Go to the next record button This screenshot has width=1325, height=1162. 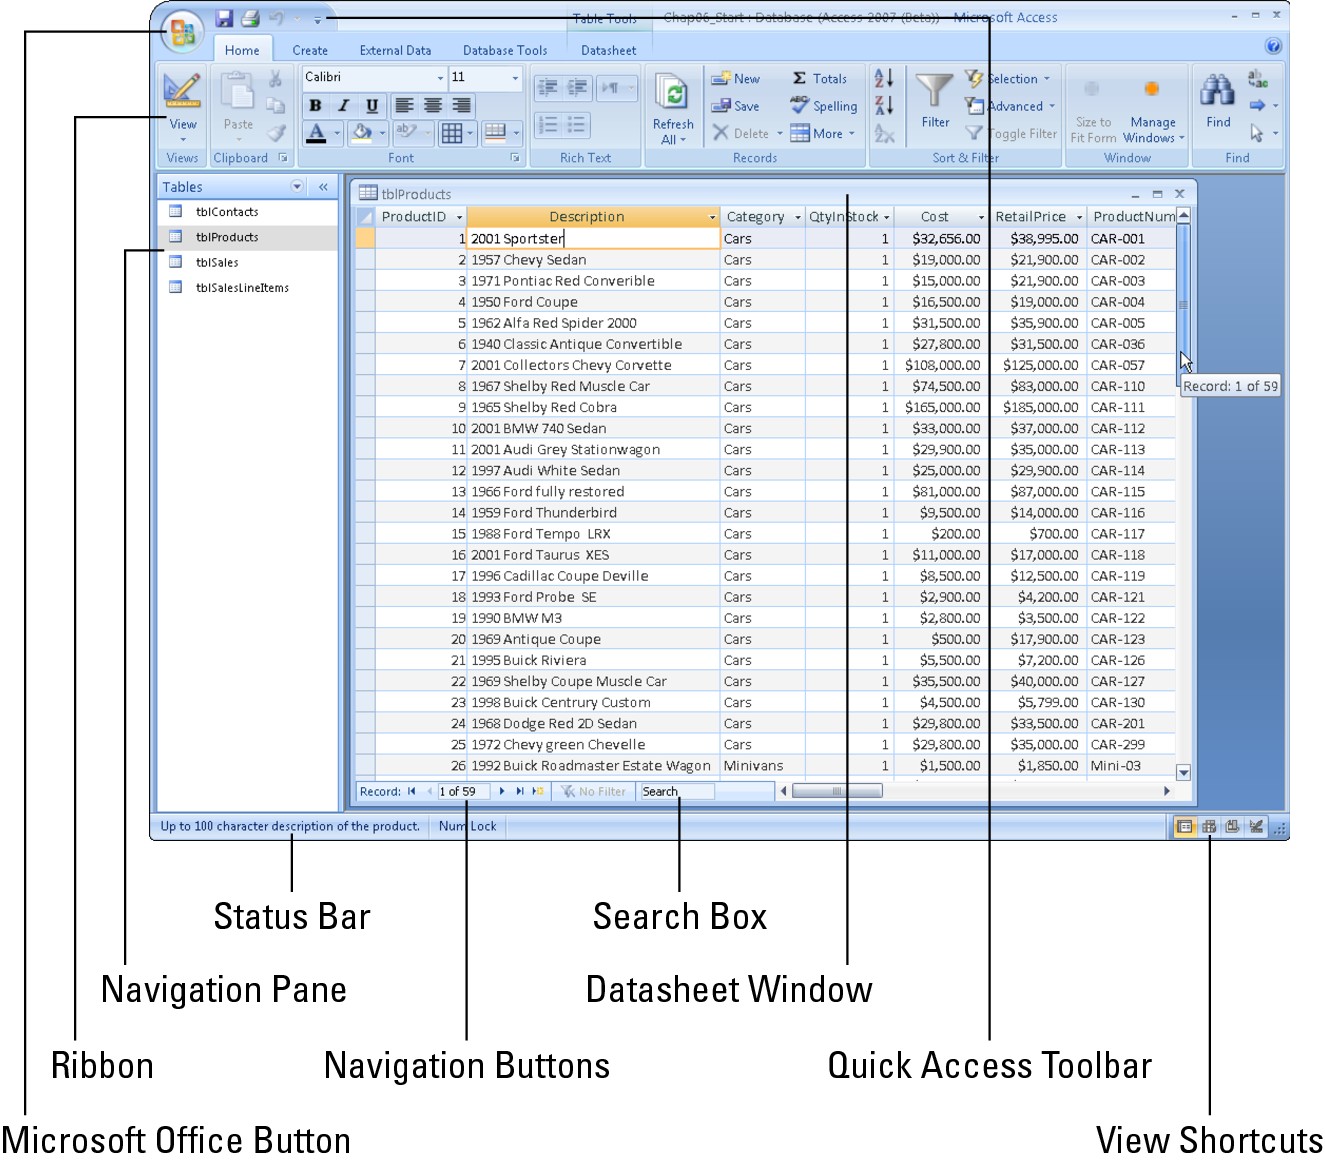click(x=502, y=791)
